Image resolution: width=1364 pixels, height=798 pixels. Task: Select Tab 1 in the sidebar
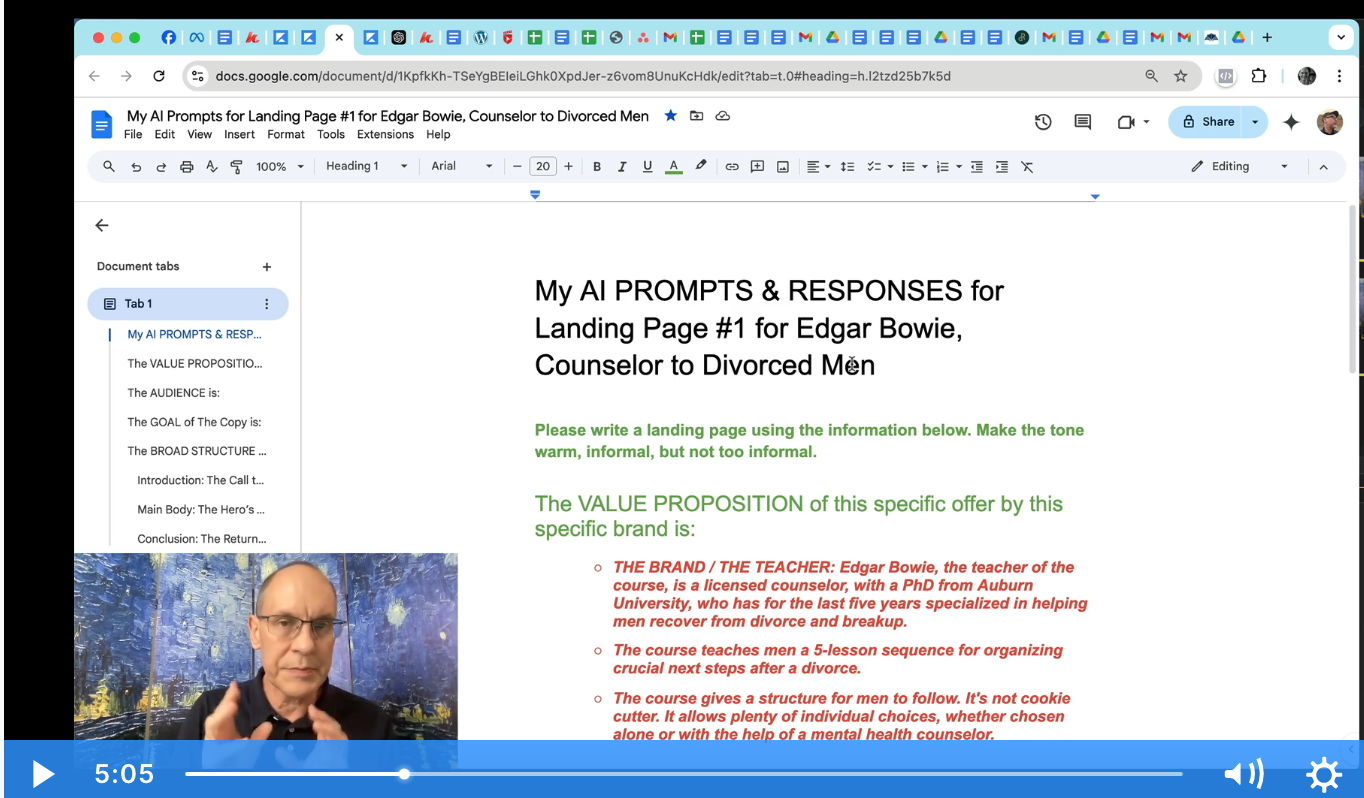tap(188, 304)
